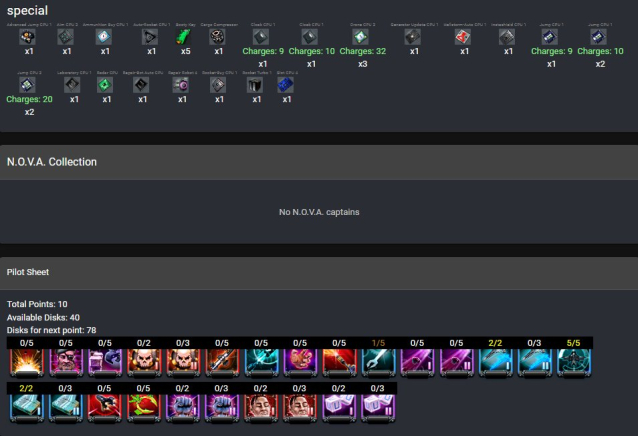Select the maxed pilot skill showing 5/5

(574, 361)
